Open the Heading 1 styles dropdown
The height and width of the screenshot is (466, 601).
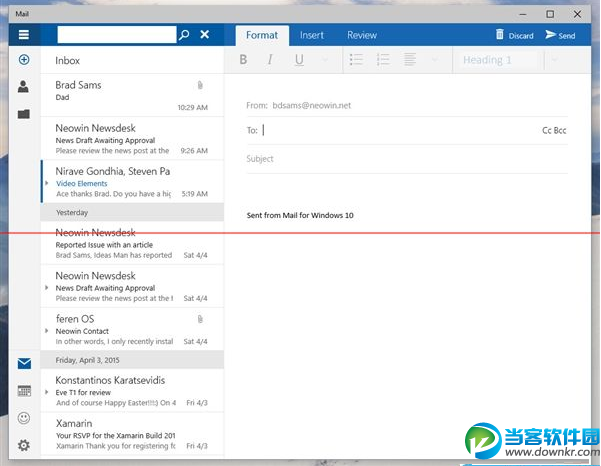point(499,60)
